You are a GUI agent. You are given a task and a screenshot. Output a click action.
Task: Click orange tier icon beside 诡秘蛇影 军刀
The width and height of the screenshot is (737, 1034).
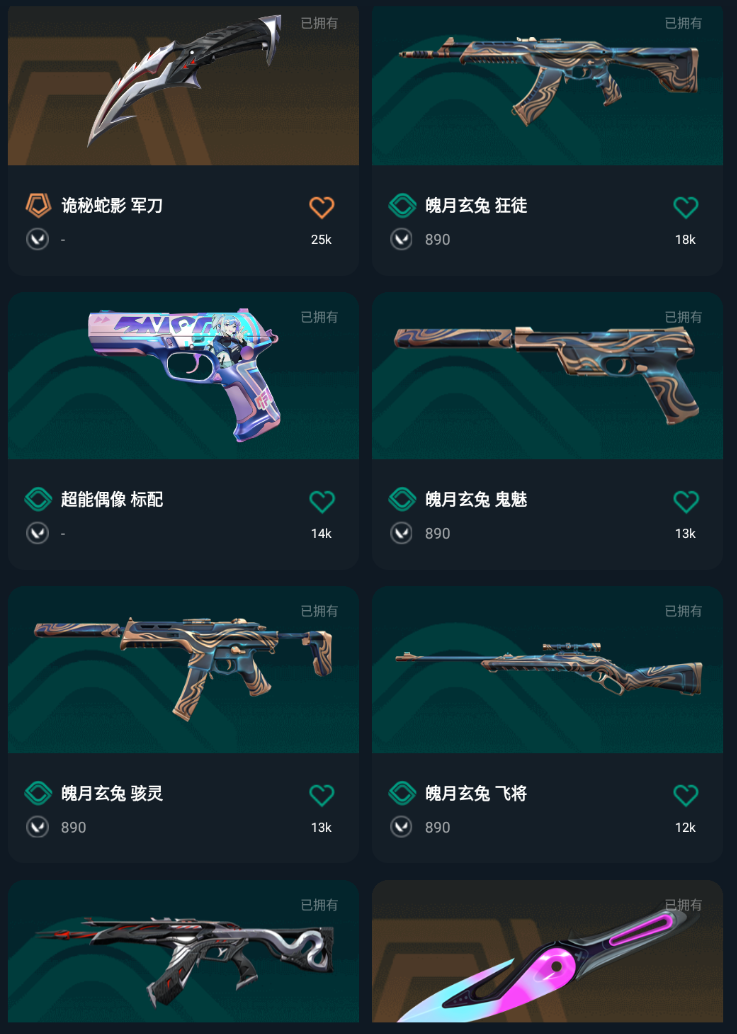click(x=38, y=206)
